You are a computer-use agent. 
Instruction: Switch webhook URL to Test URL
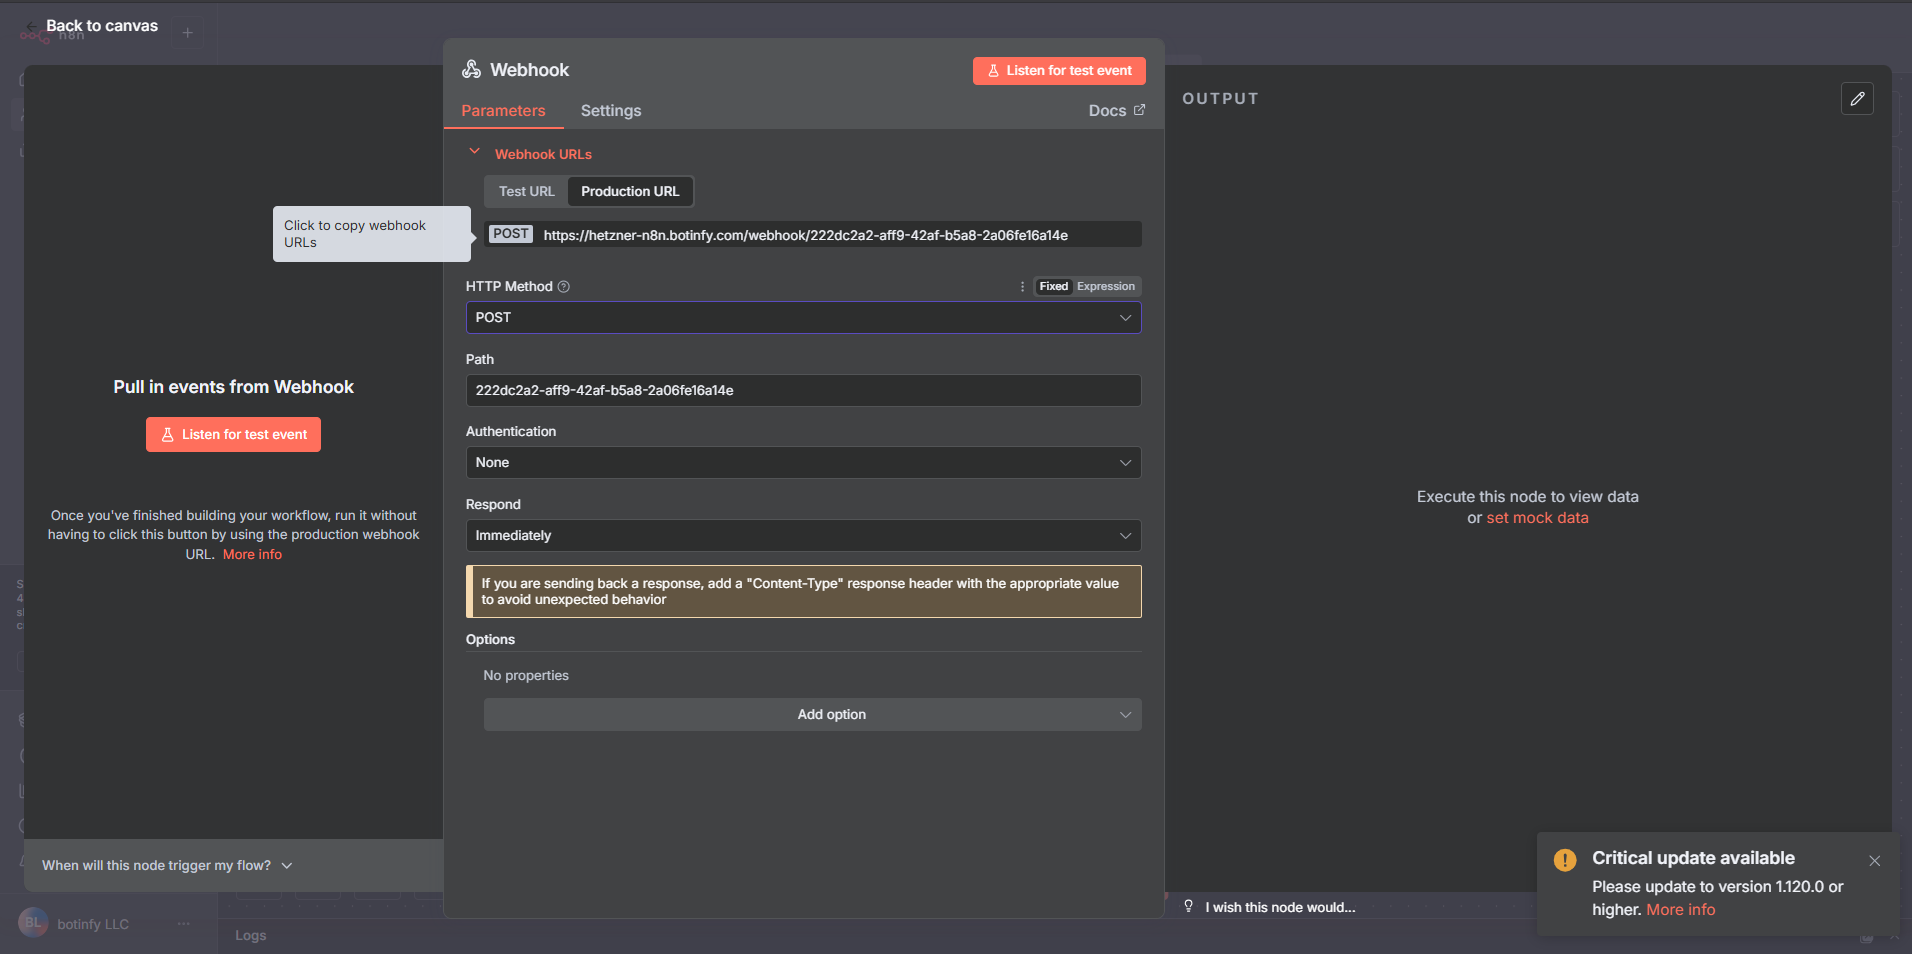pos(524,191)
